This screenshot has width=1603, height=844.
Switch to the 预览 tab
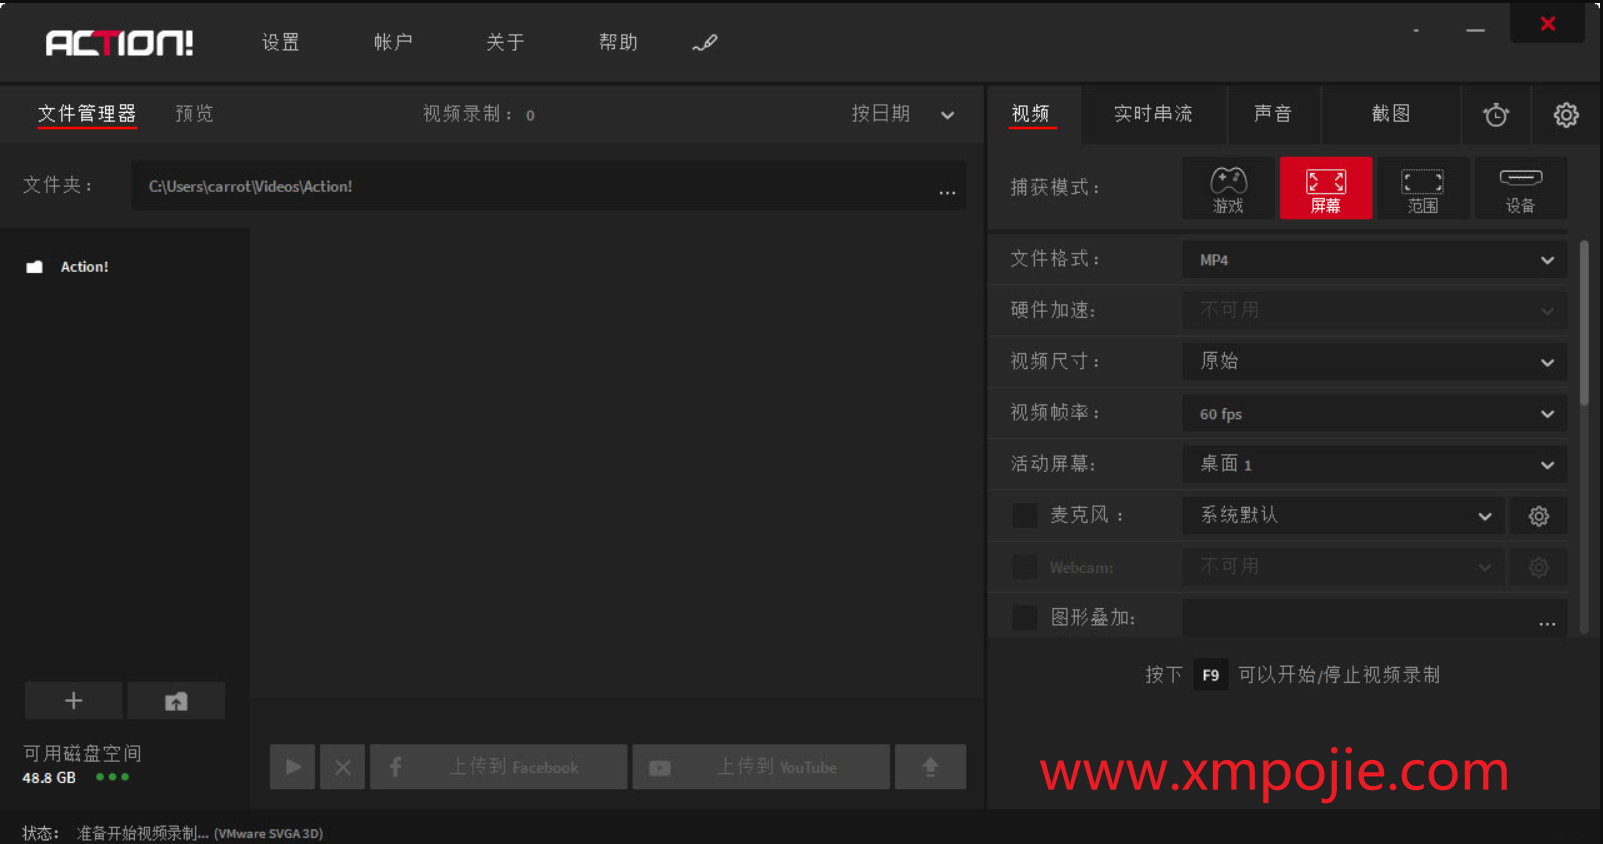(195, 114)
